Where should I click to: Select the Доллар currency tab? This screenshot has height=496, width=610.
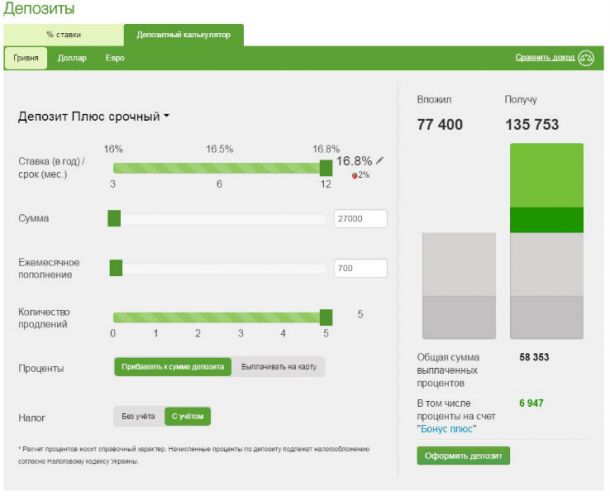tap(72, 58)
